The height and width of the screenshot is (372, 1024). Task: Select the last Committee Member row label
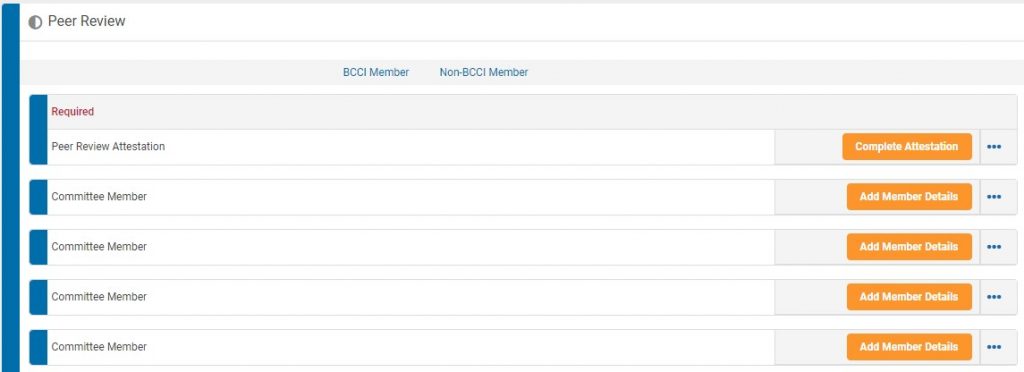tap(99, 347)
